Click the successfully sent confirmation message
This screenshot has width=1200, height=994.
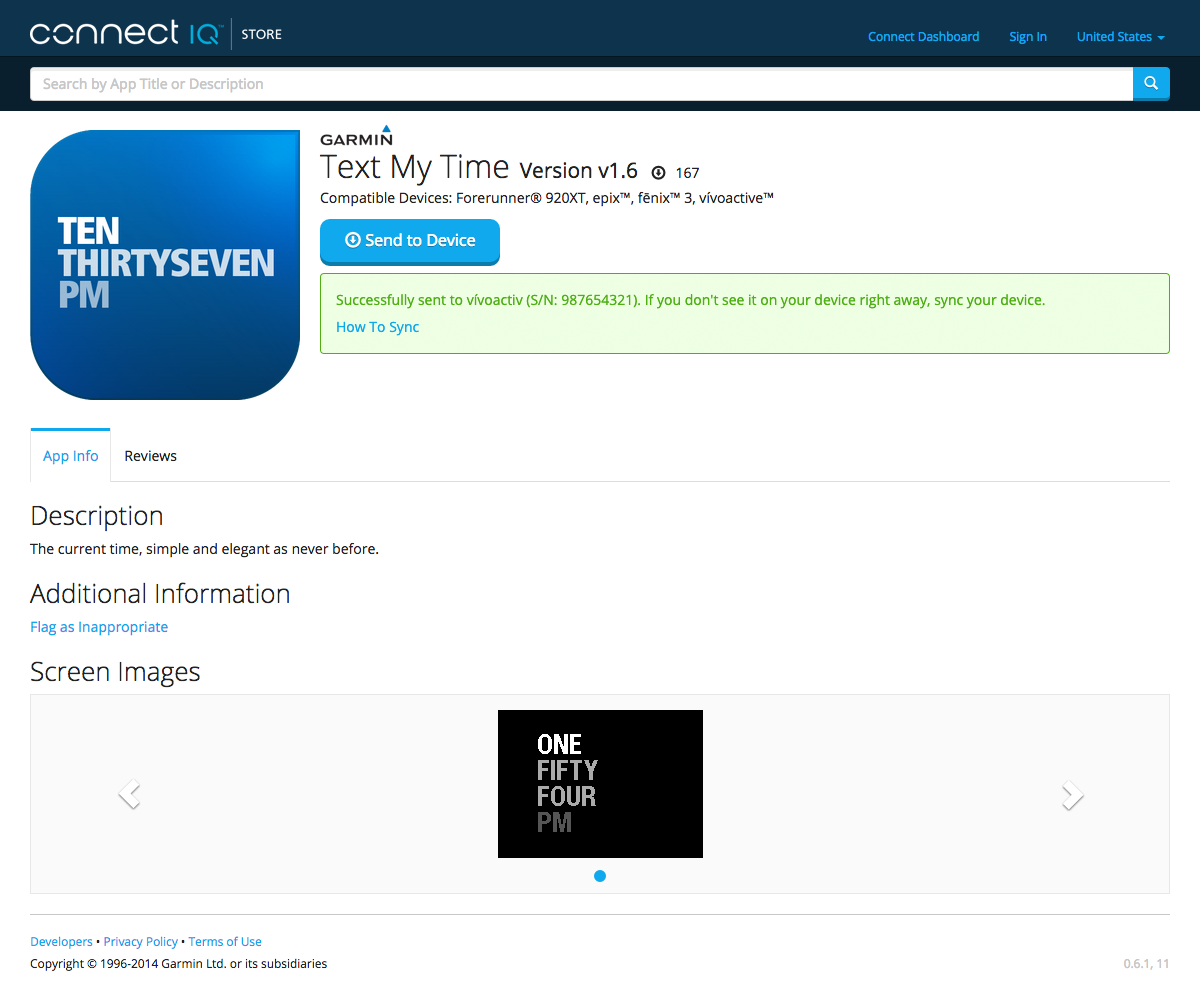pyautogui.click(x=690, y=300)
